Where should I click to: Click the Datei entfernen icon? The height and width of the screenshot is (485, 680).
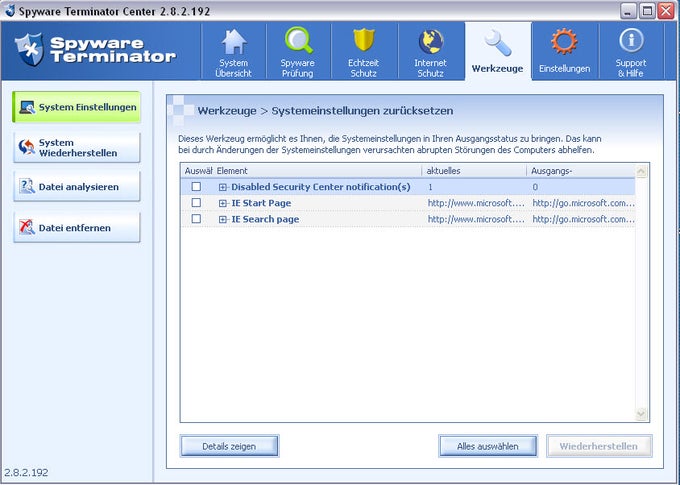[x=27, y=227]
